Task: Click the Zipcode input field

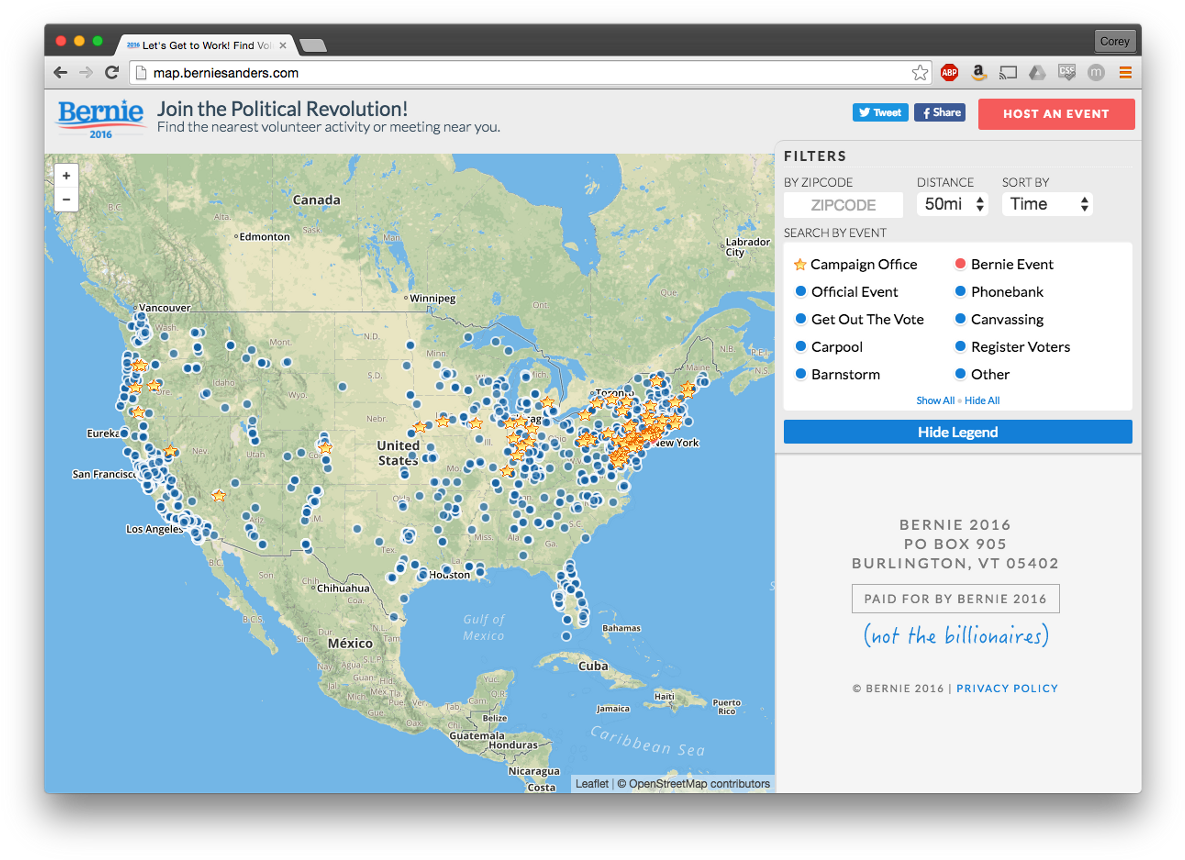Action: click(843, 205)
